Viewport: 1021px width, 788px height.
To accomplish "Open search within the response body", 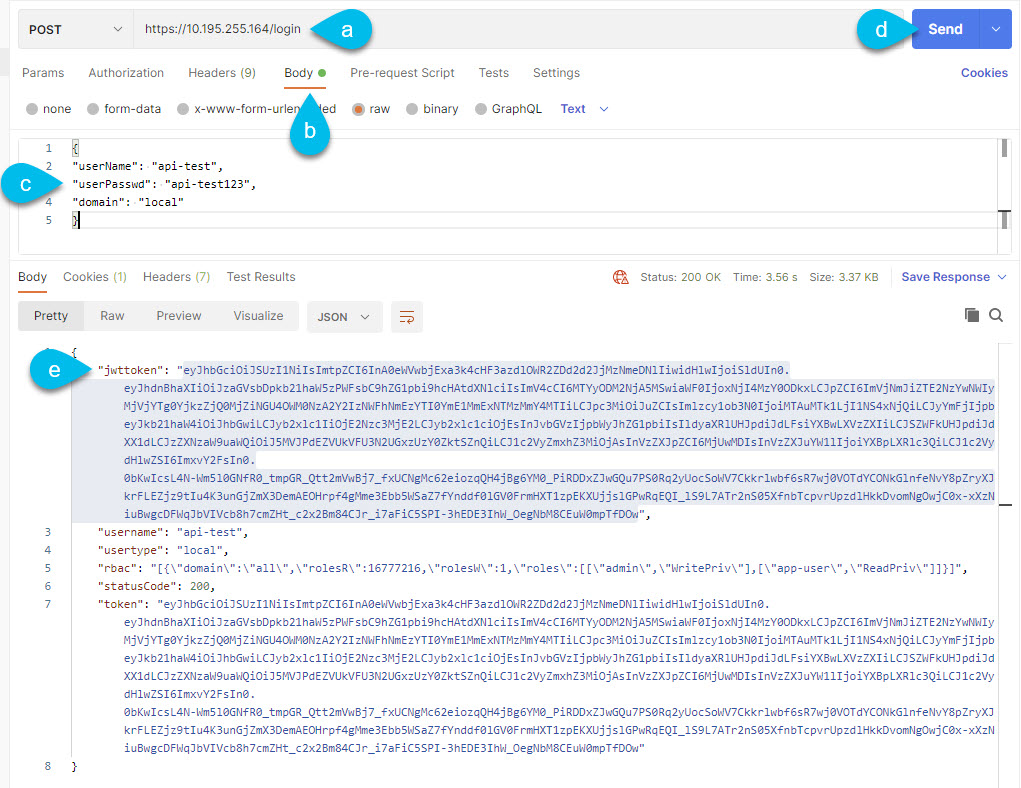I will point(997,314).
